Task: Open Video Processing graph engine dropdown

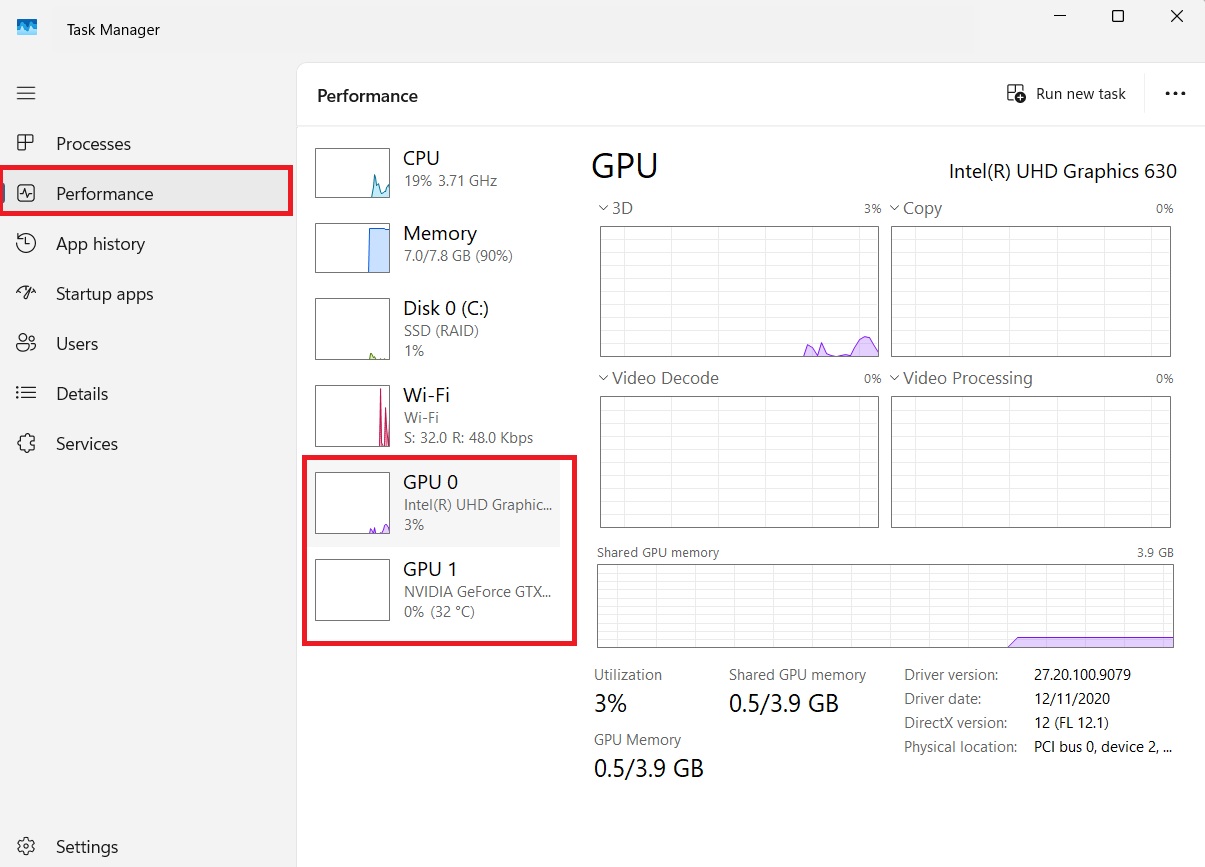Action: pos(895,379)
